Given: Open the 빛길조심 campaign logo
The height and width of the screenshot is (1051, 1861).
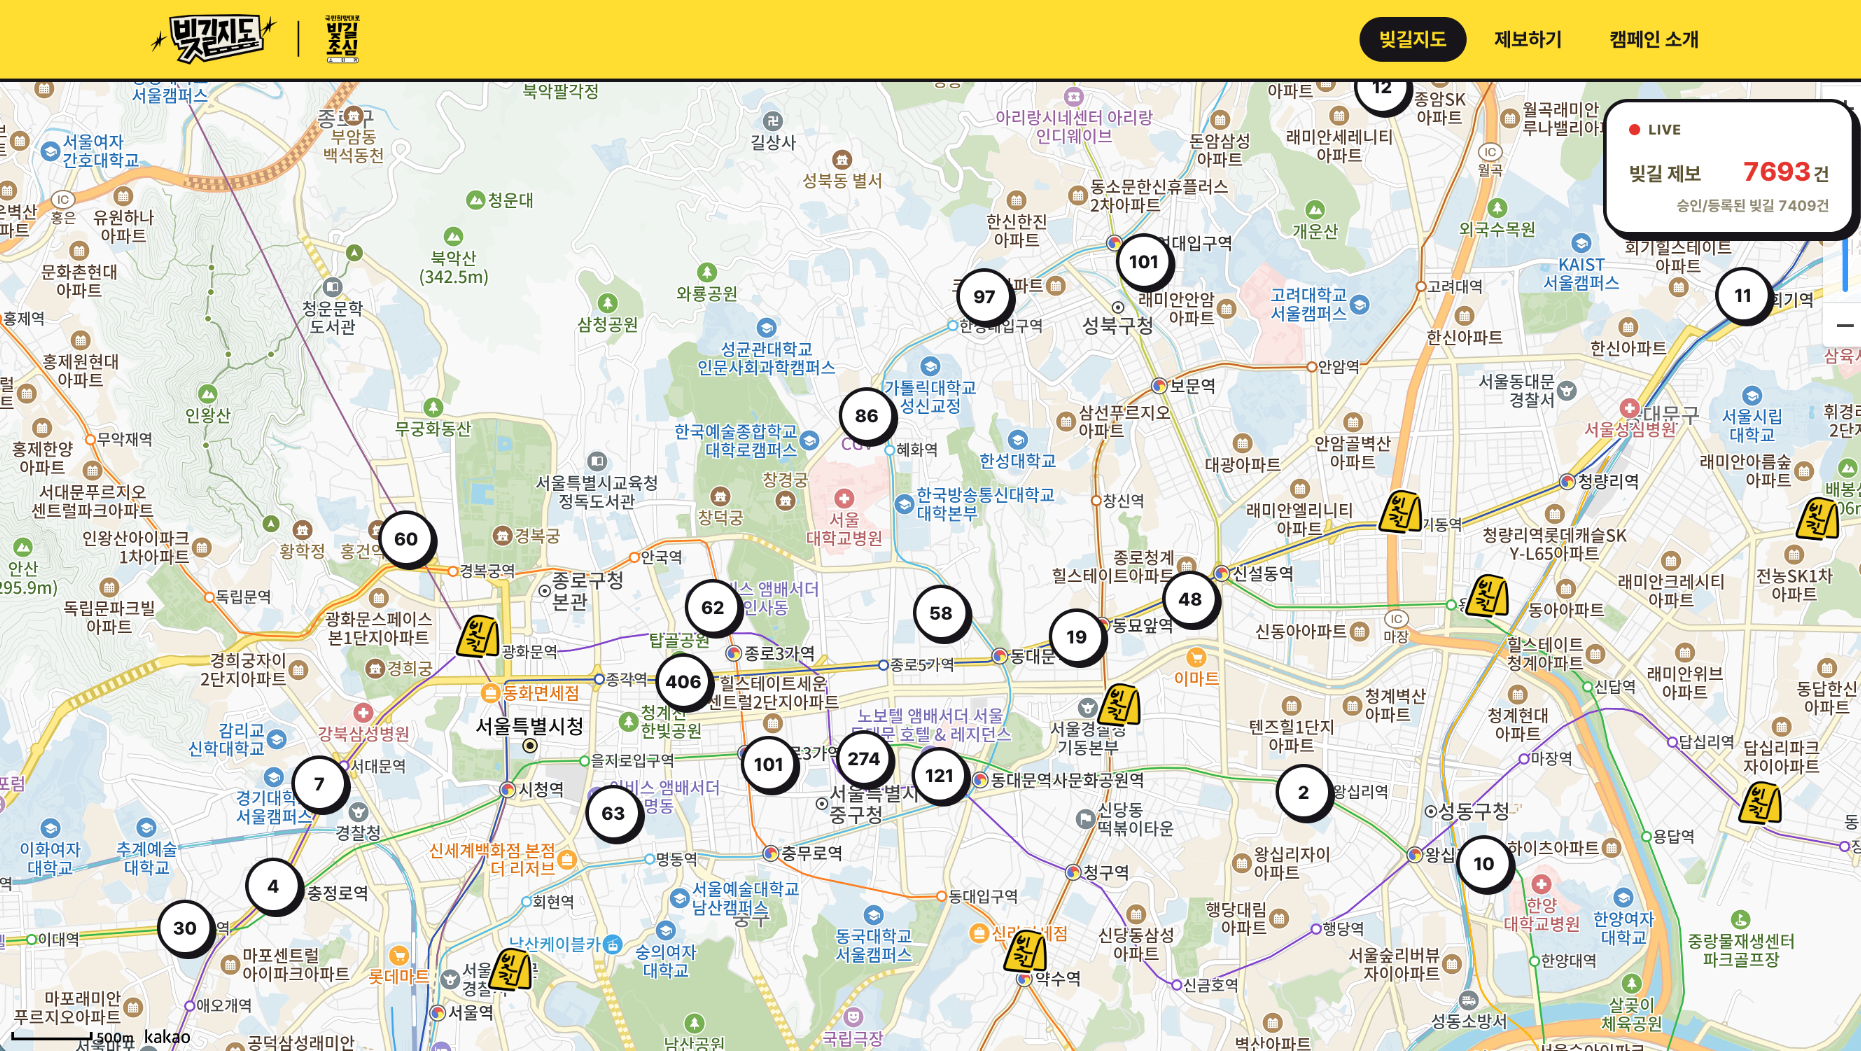Looking at the screenshot, I should pyautogui.click(x=342, y=39).
